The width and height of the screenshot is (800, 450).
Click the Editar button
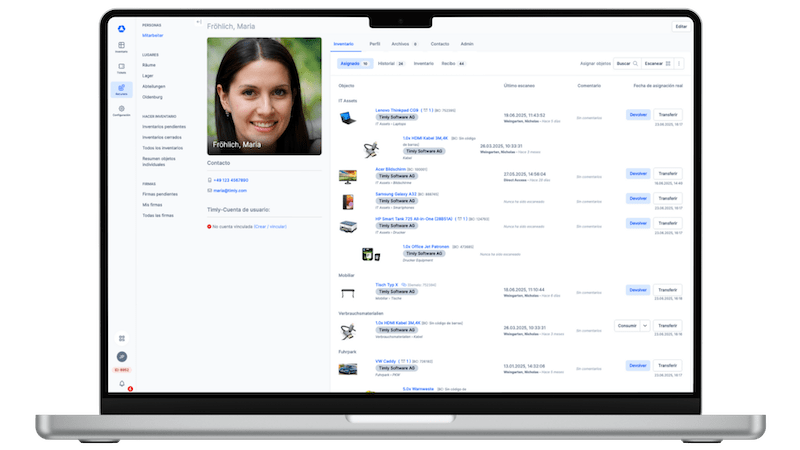pyautogui.click(x=681, y=27)
